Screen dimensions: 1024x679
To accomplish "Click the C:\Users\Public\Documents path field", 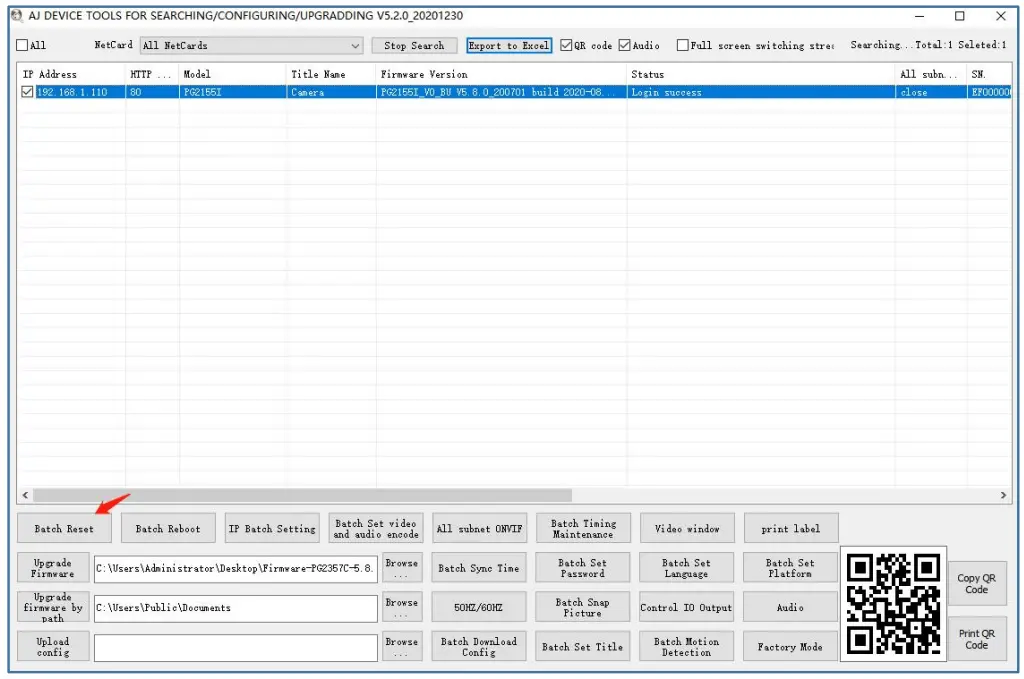I will [x=236, y=608].
